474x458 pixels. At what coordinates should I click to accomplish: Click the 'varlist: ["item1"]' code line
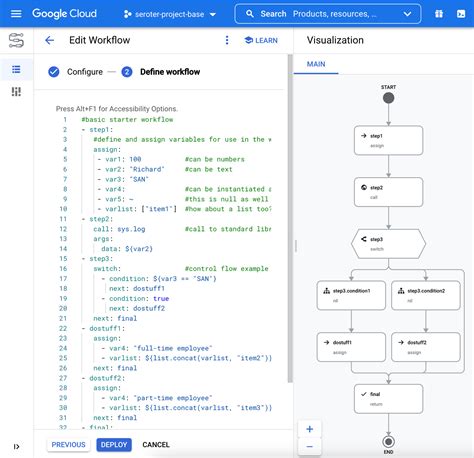coord(141,209)
